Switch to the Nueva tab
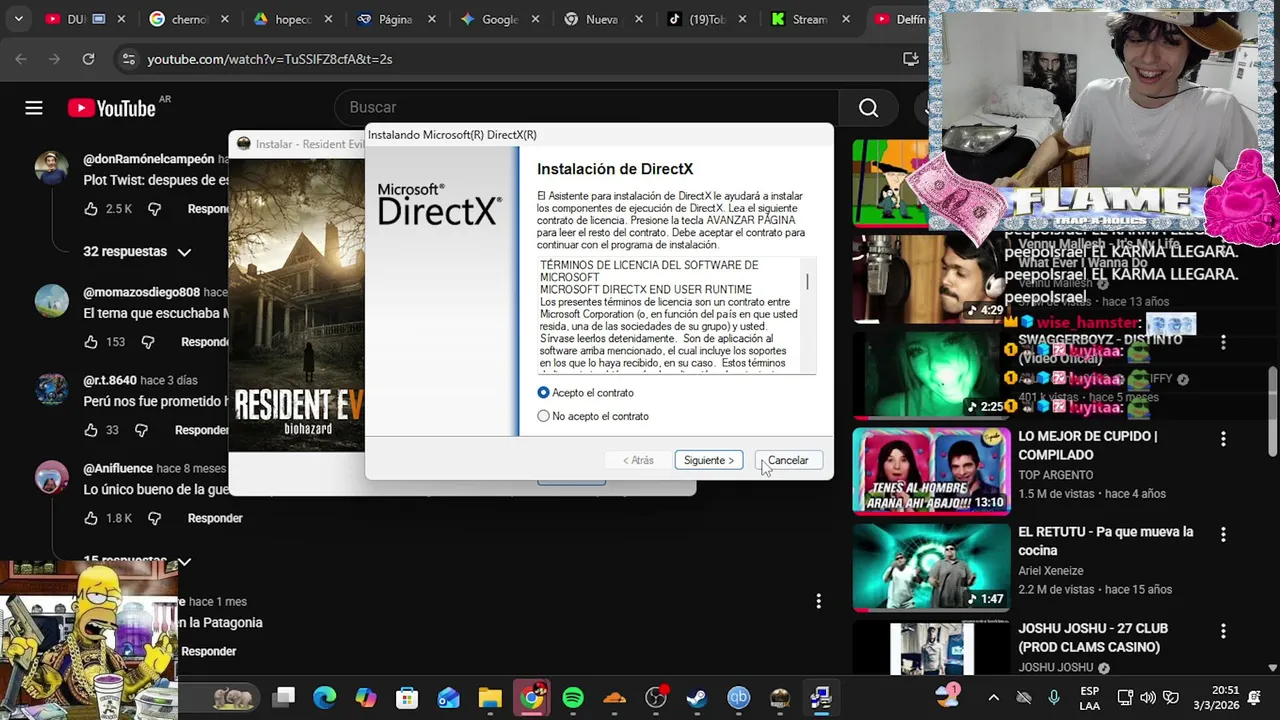 (604, 19)
